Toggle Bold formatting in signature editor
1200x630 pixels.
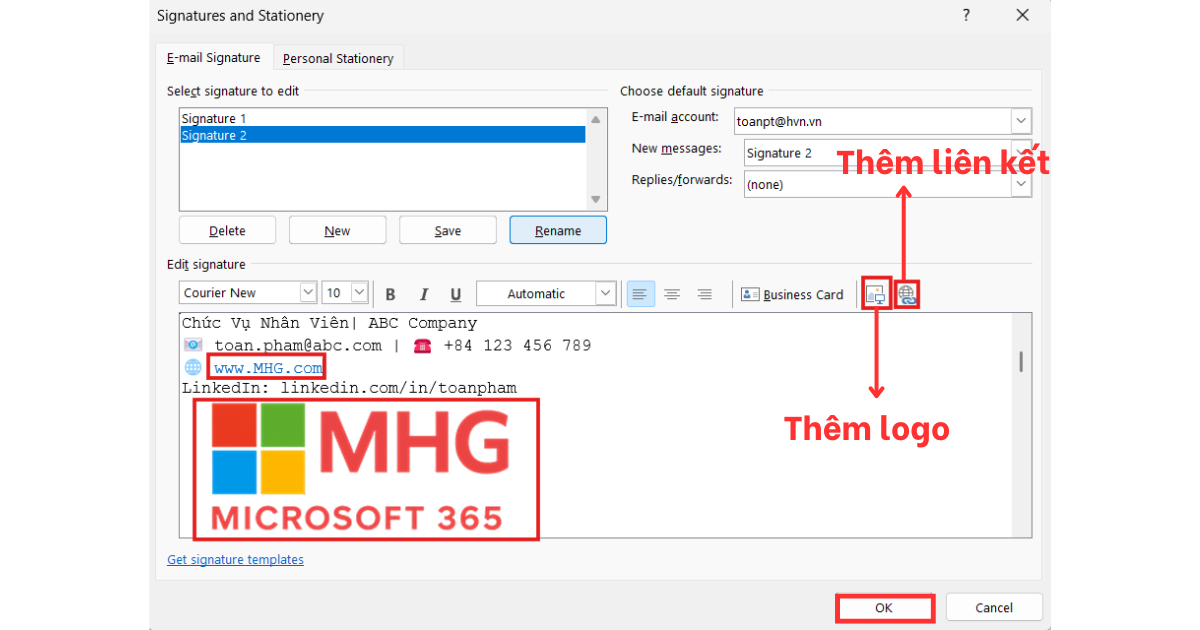(391, 294)
